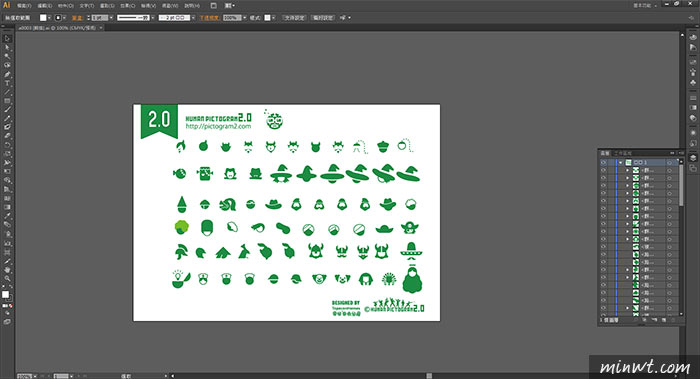700x379 pixels.
Task: Open the Symbols panel icon in dock
Action: click(693, 83)
